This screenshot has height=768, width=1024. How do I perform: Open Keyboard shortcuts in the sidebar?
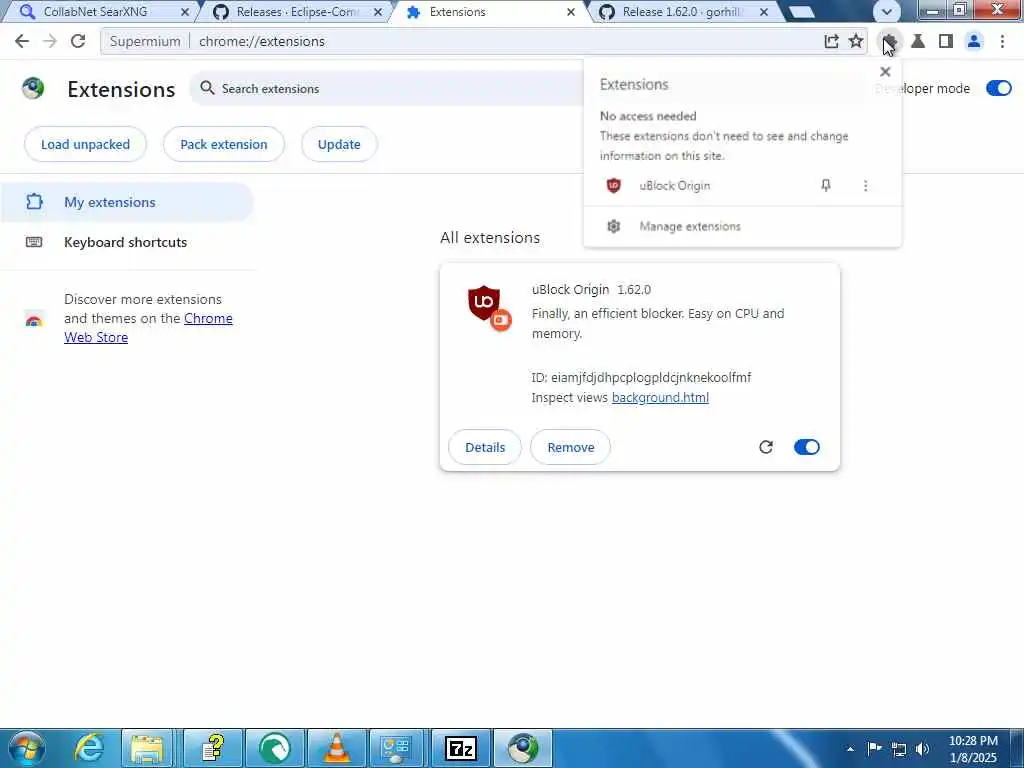pos(127,242)
